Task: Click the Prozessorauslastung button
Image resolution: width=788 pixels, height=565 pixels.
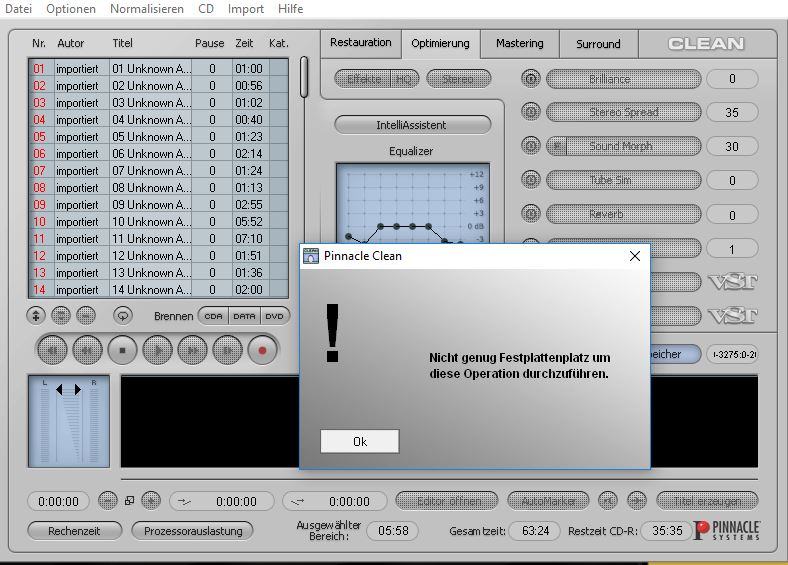Action: point(192,531)
